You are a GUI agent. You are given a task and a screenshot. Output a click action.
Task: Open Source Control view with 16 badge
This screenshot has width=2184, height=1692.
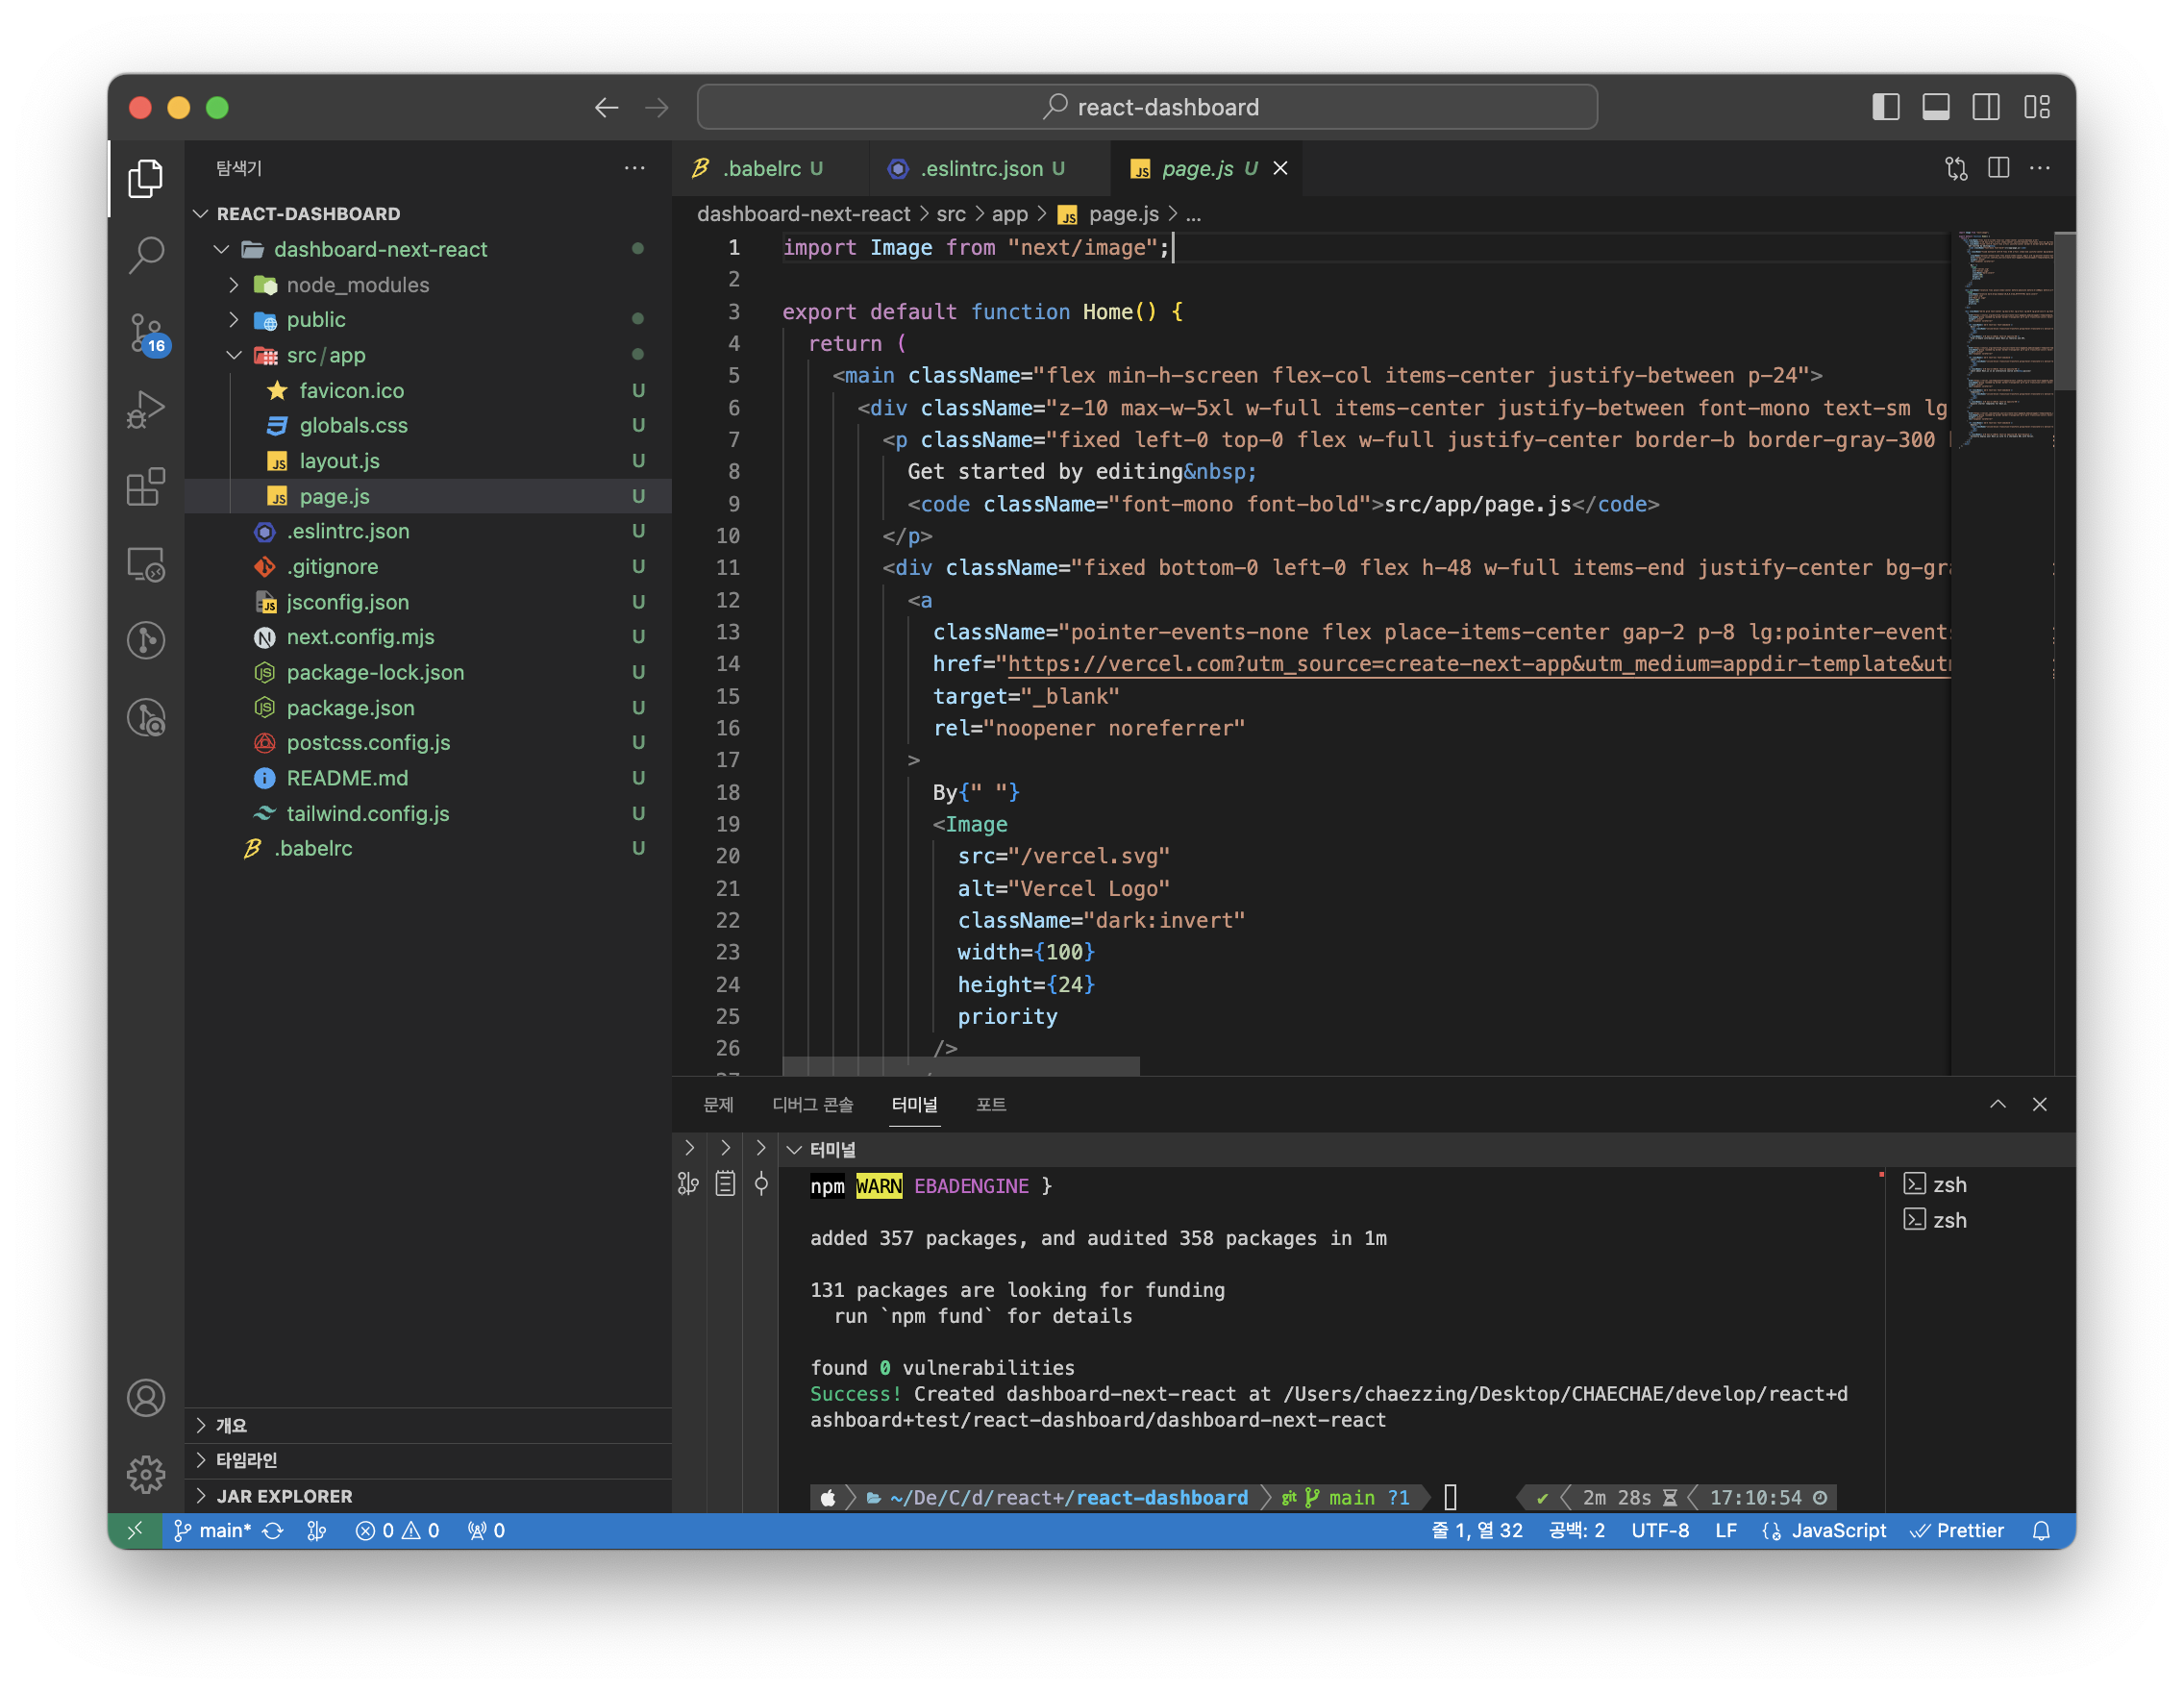point(146,332)
